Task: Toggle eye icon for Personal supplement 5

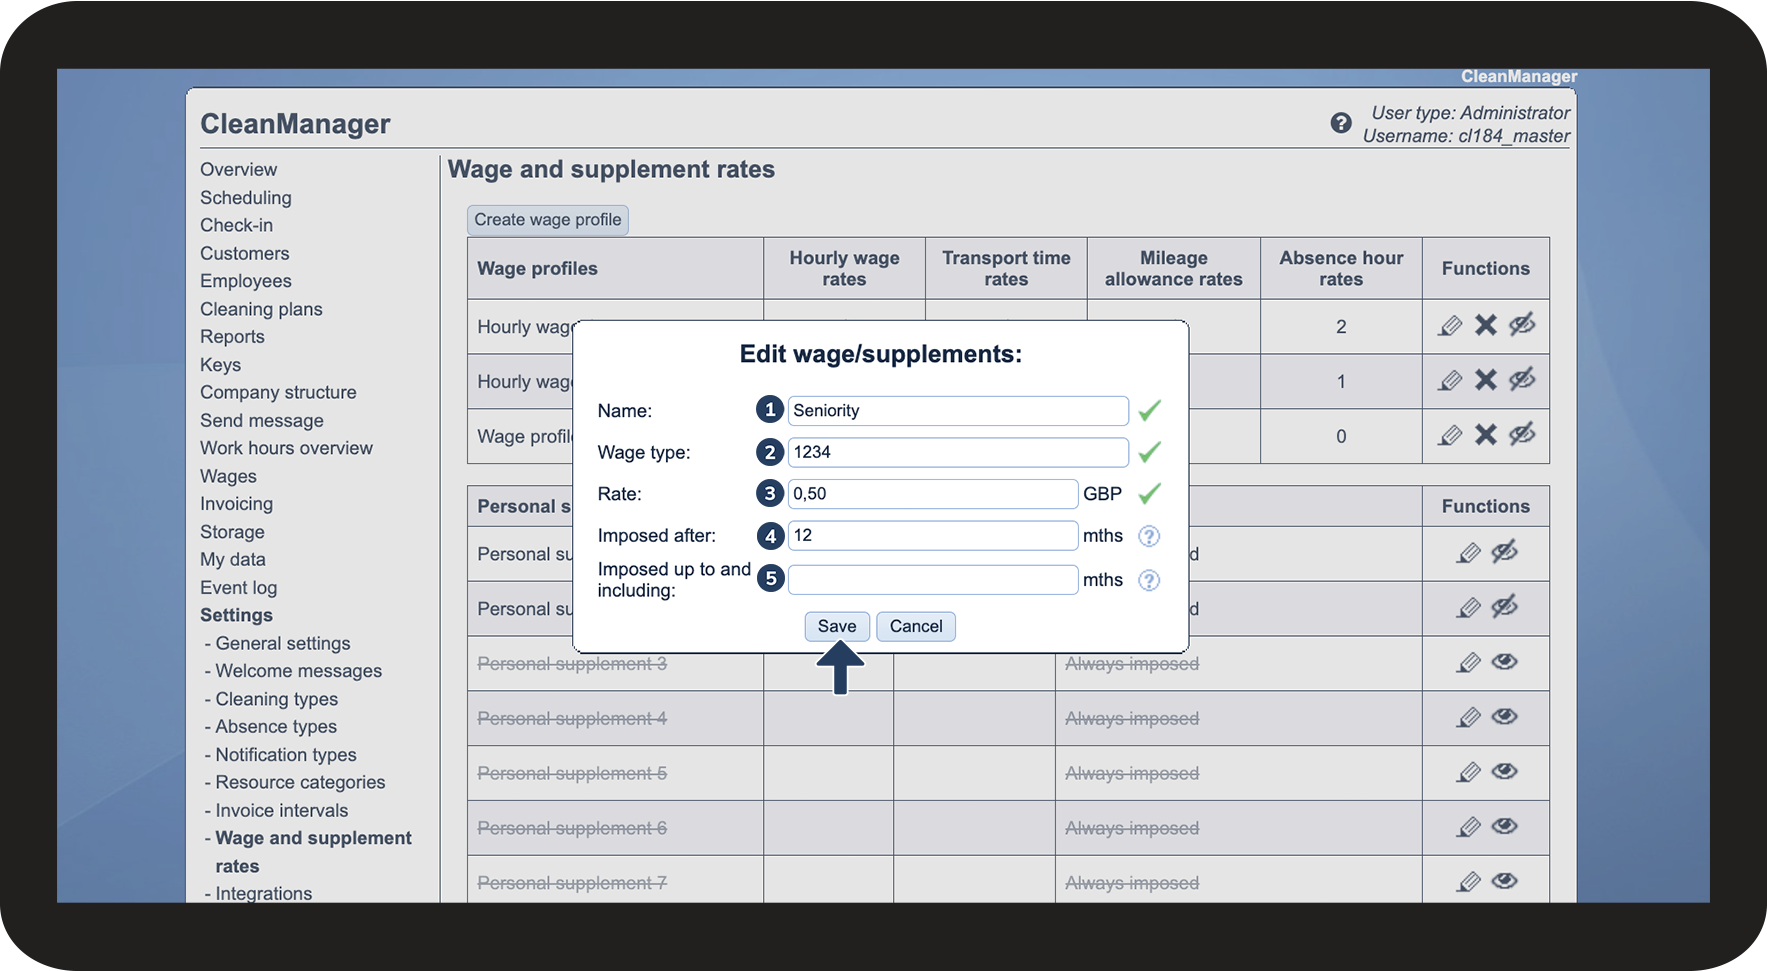Action: pos(1504,772)
